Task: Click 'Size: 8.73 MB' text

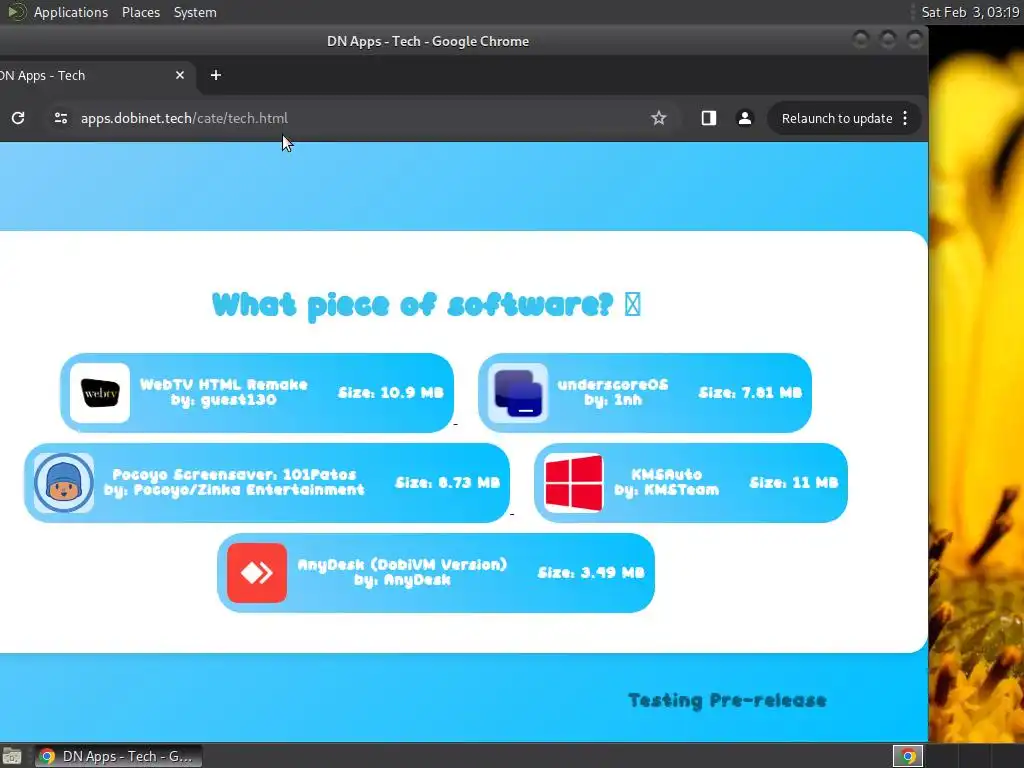Action: tap(447, 483)
